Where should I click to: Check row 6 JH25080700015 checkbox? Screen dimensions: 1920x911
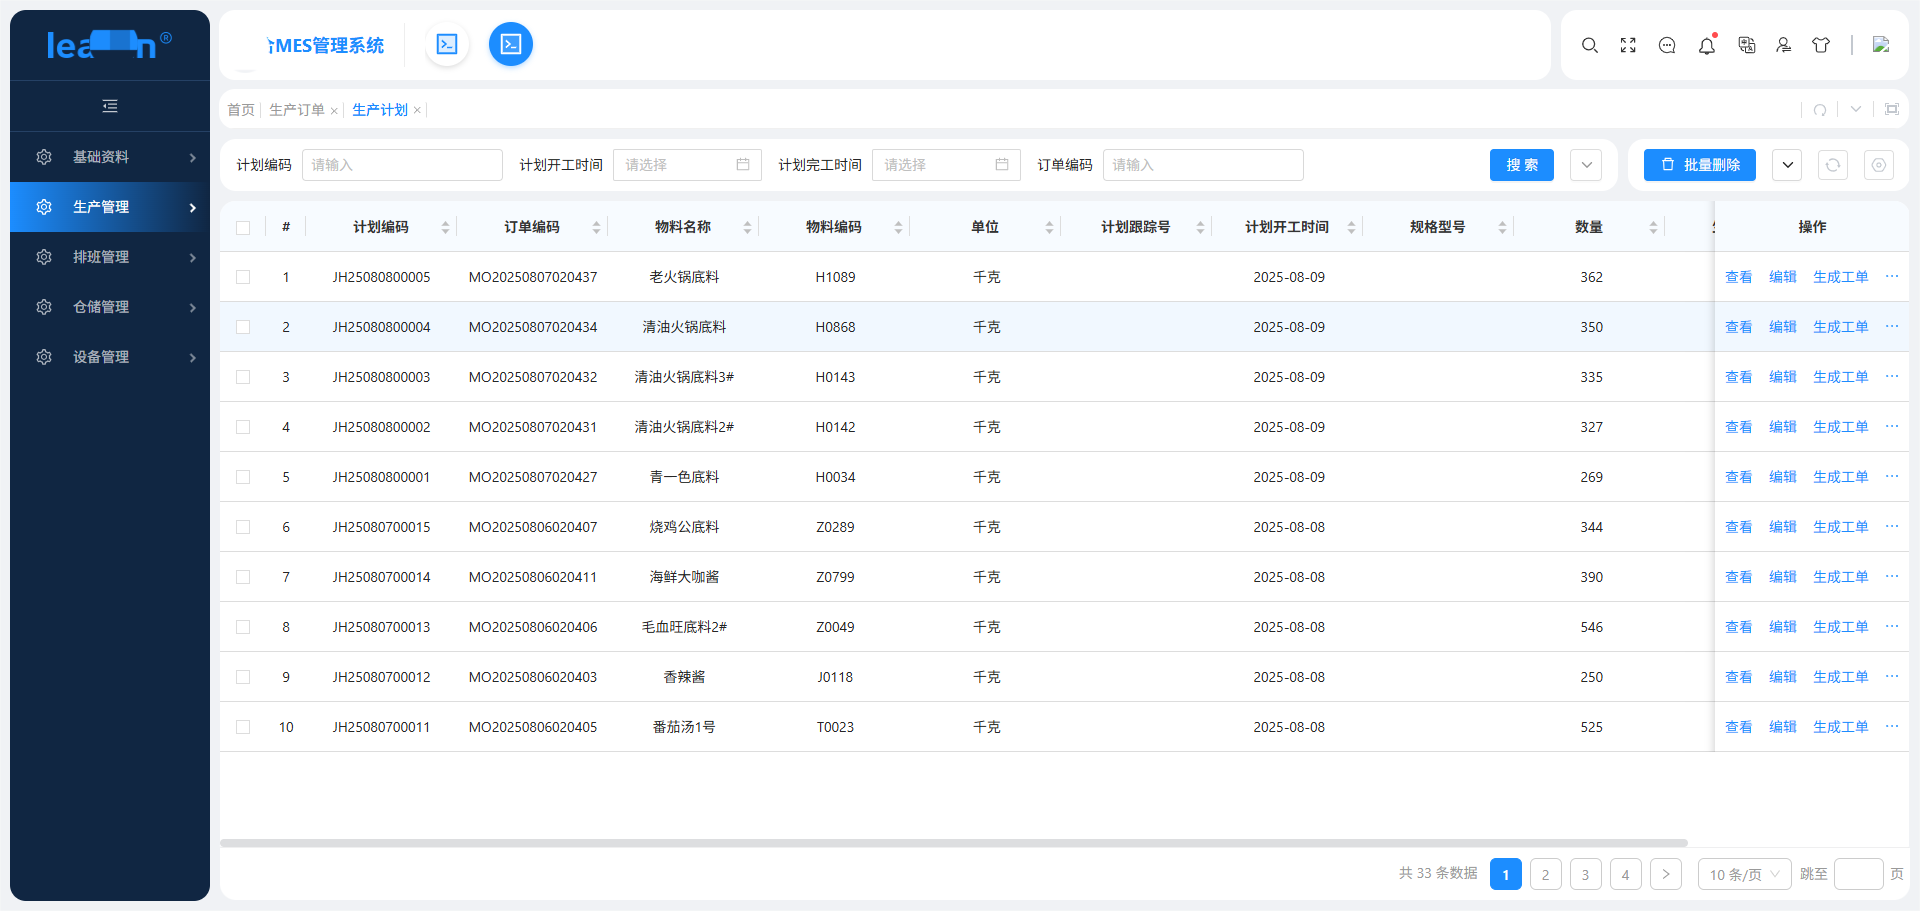click(x=243, y=527)
